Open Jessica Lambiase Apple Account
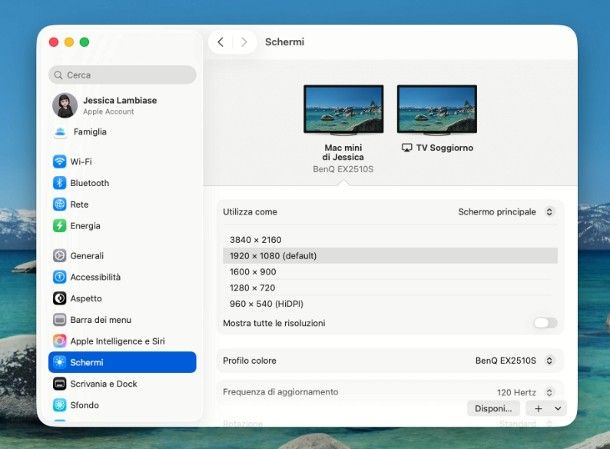This screenshot has height=449, width=610. point(120,105)
